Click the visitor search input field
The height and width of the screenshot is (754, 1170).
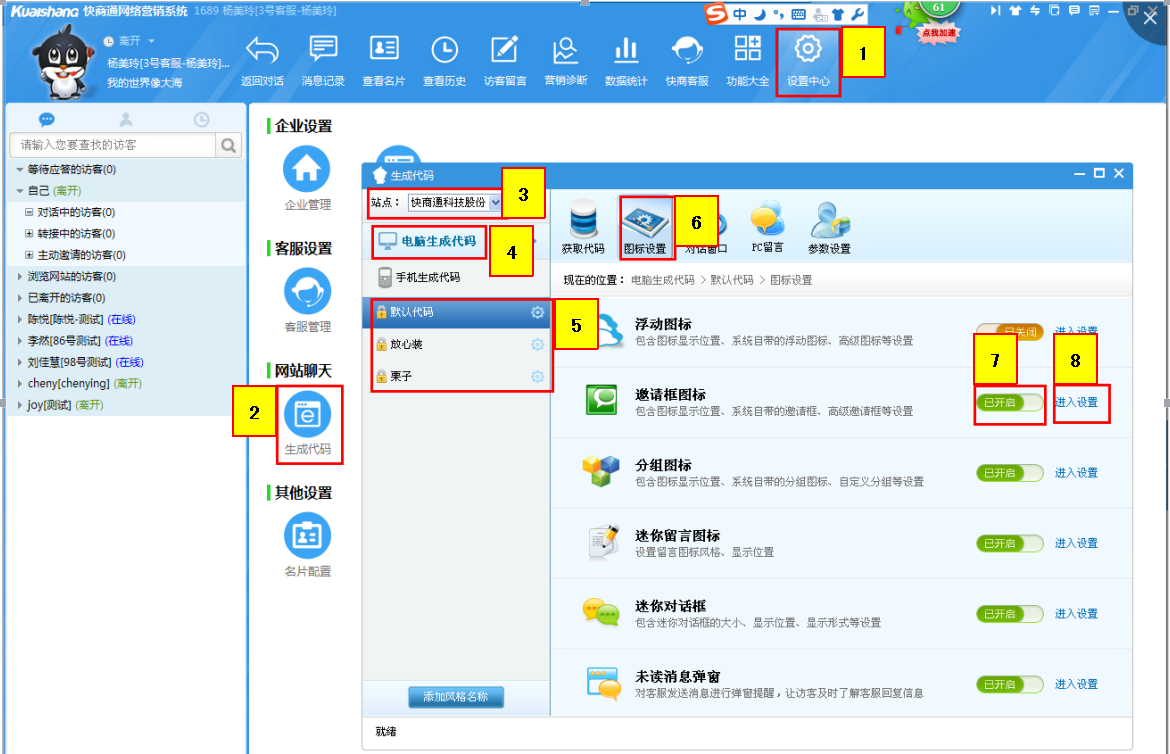click(x=112, y=146)
